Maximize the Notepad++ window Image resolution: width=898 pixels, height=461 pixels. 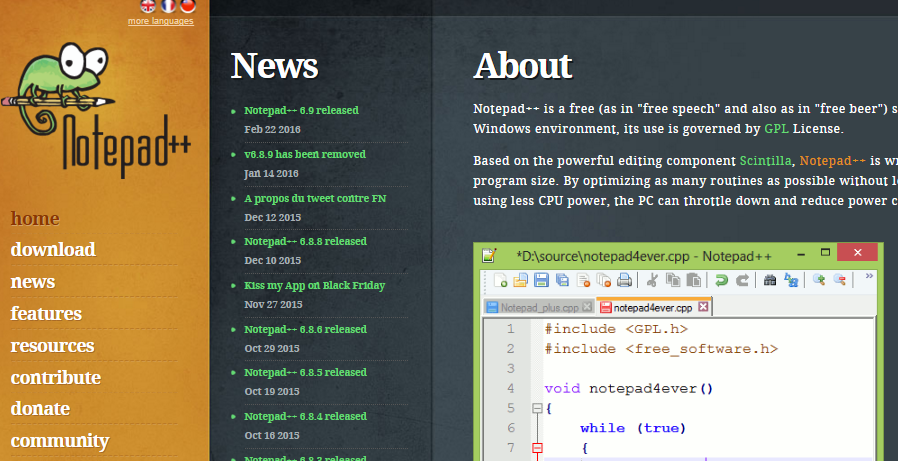coord(825,253)
